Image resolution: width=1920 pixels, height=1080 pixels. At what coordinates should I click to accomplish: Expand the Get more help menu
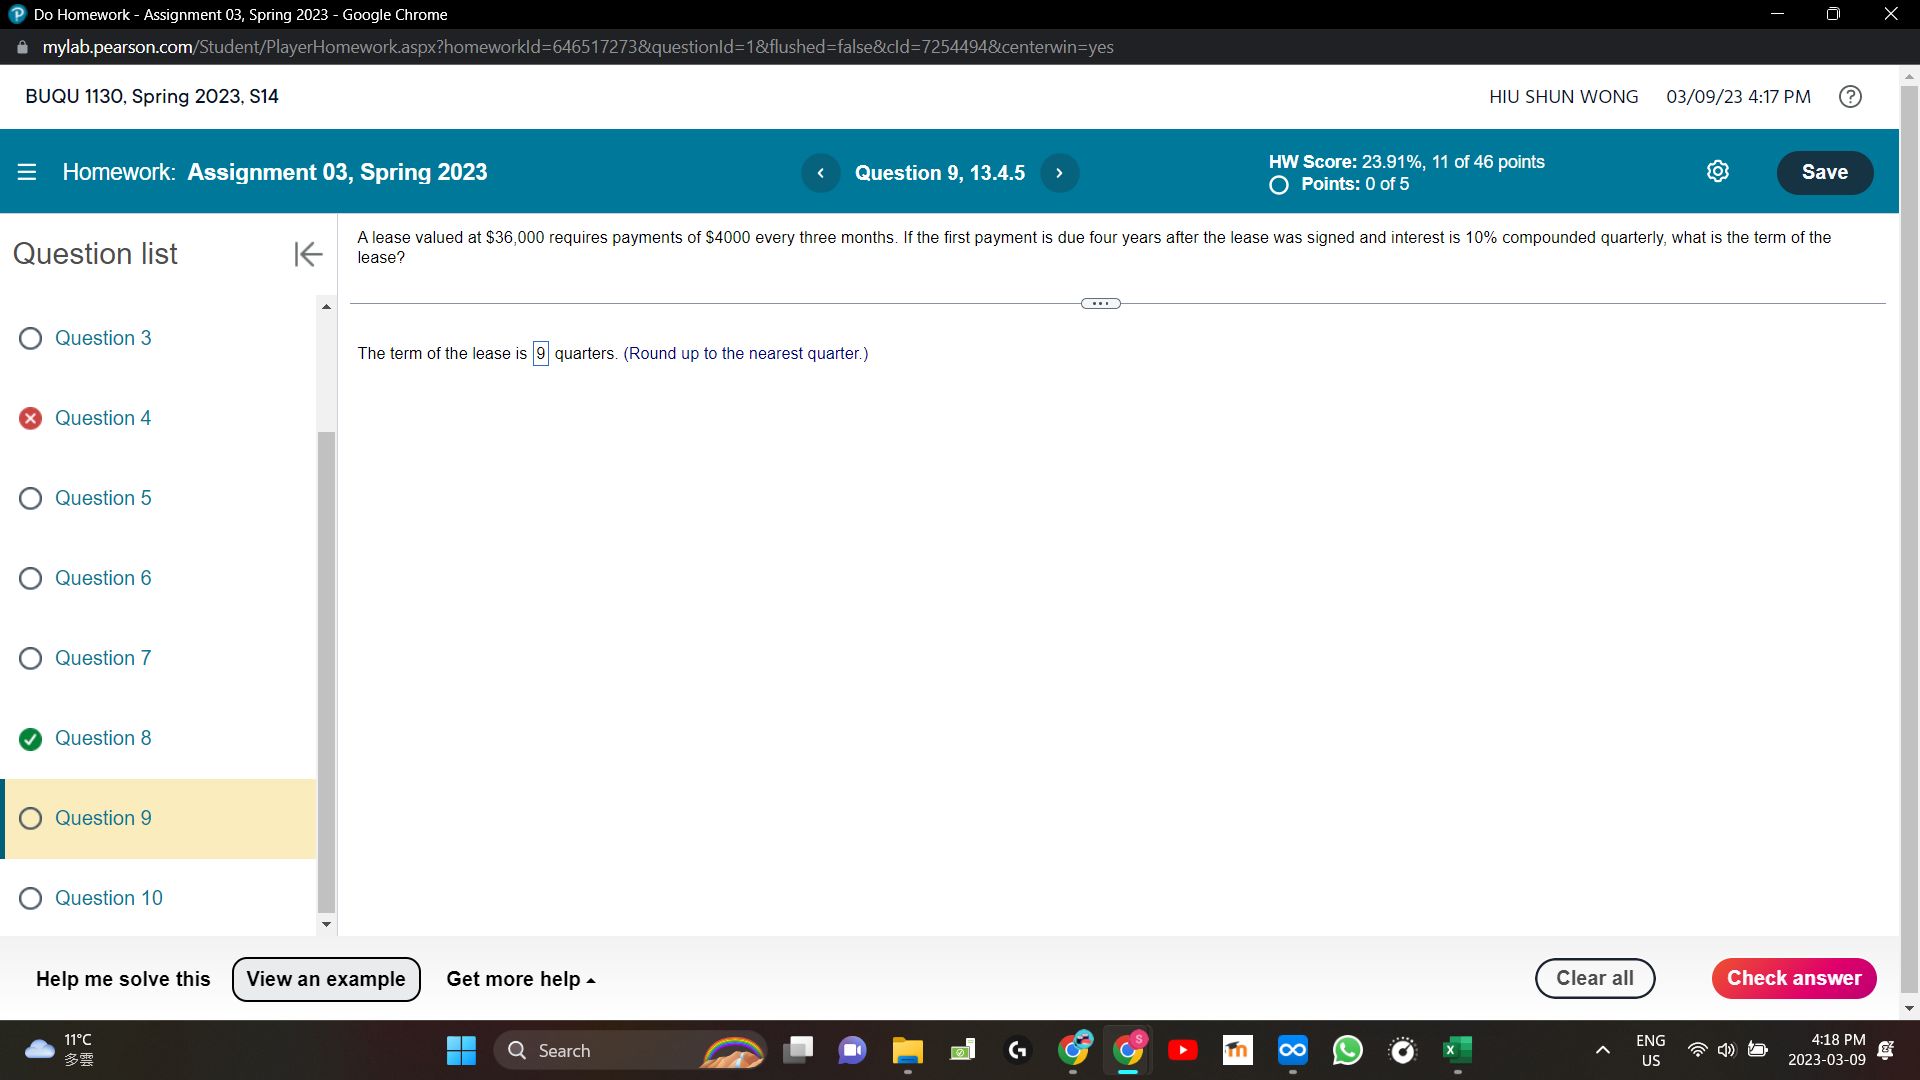520,979
